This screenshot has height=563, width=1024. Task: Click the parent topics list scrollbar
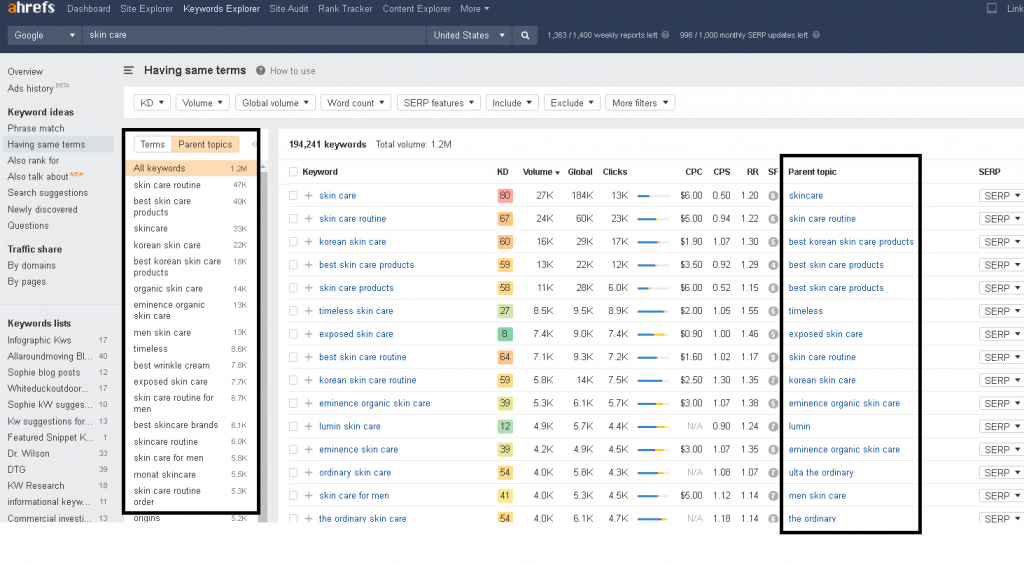(x=263, y=340)
